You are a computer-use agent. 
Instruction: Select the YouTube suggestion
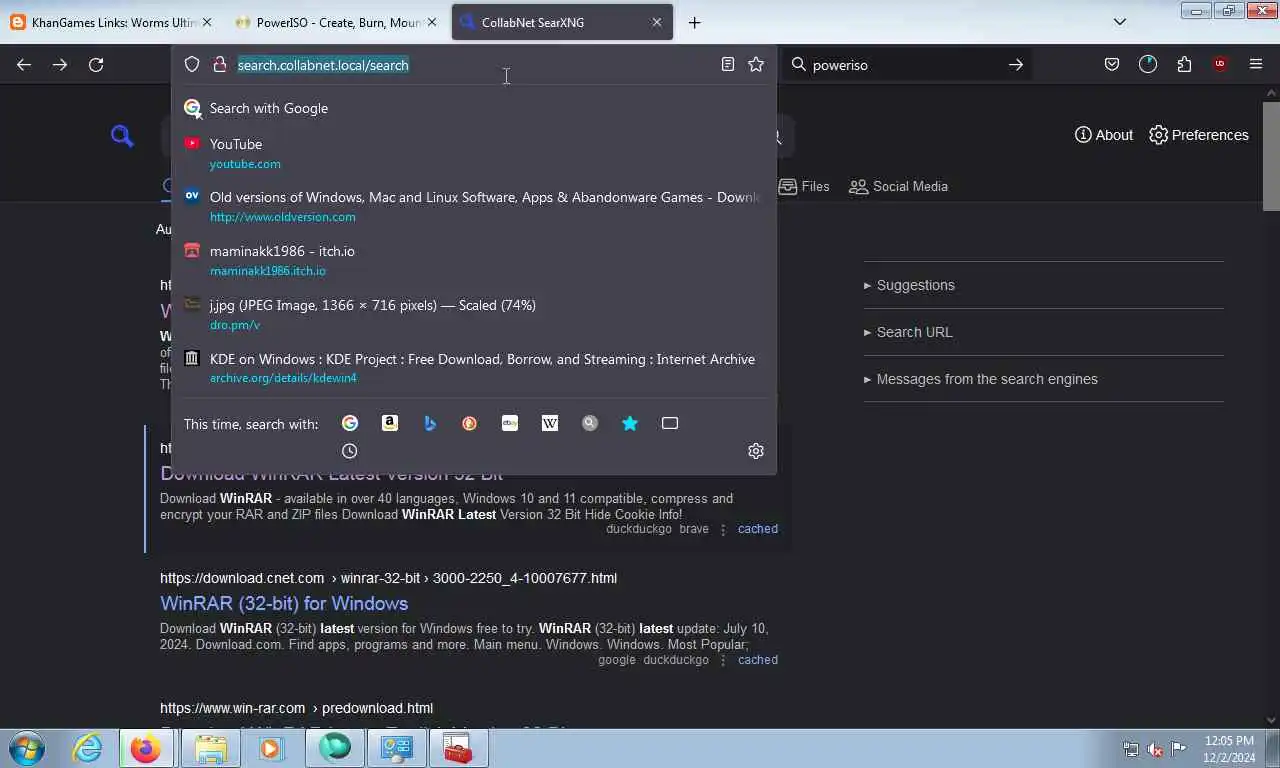(x=474, y=153)
